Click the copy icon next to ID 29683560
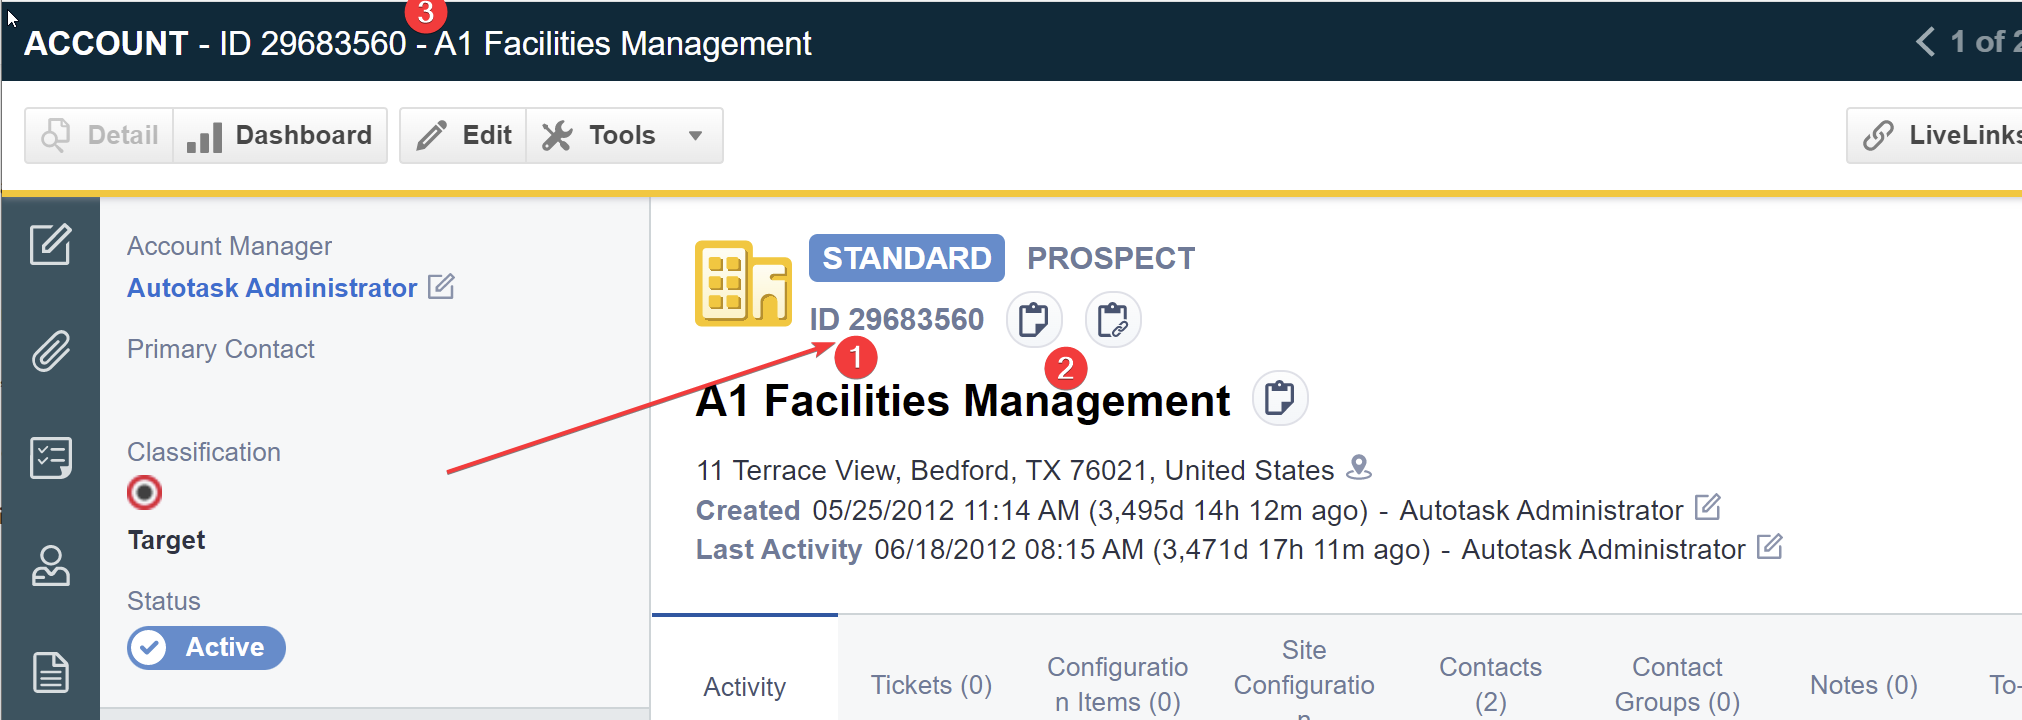Viewport: 2022px width, 720px height. click(x=1033, y=320)
